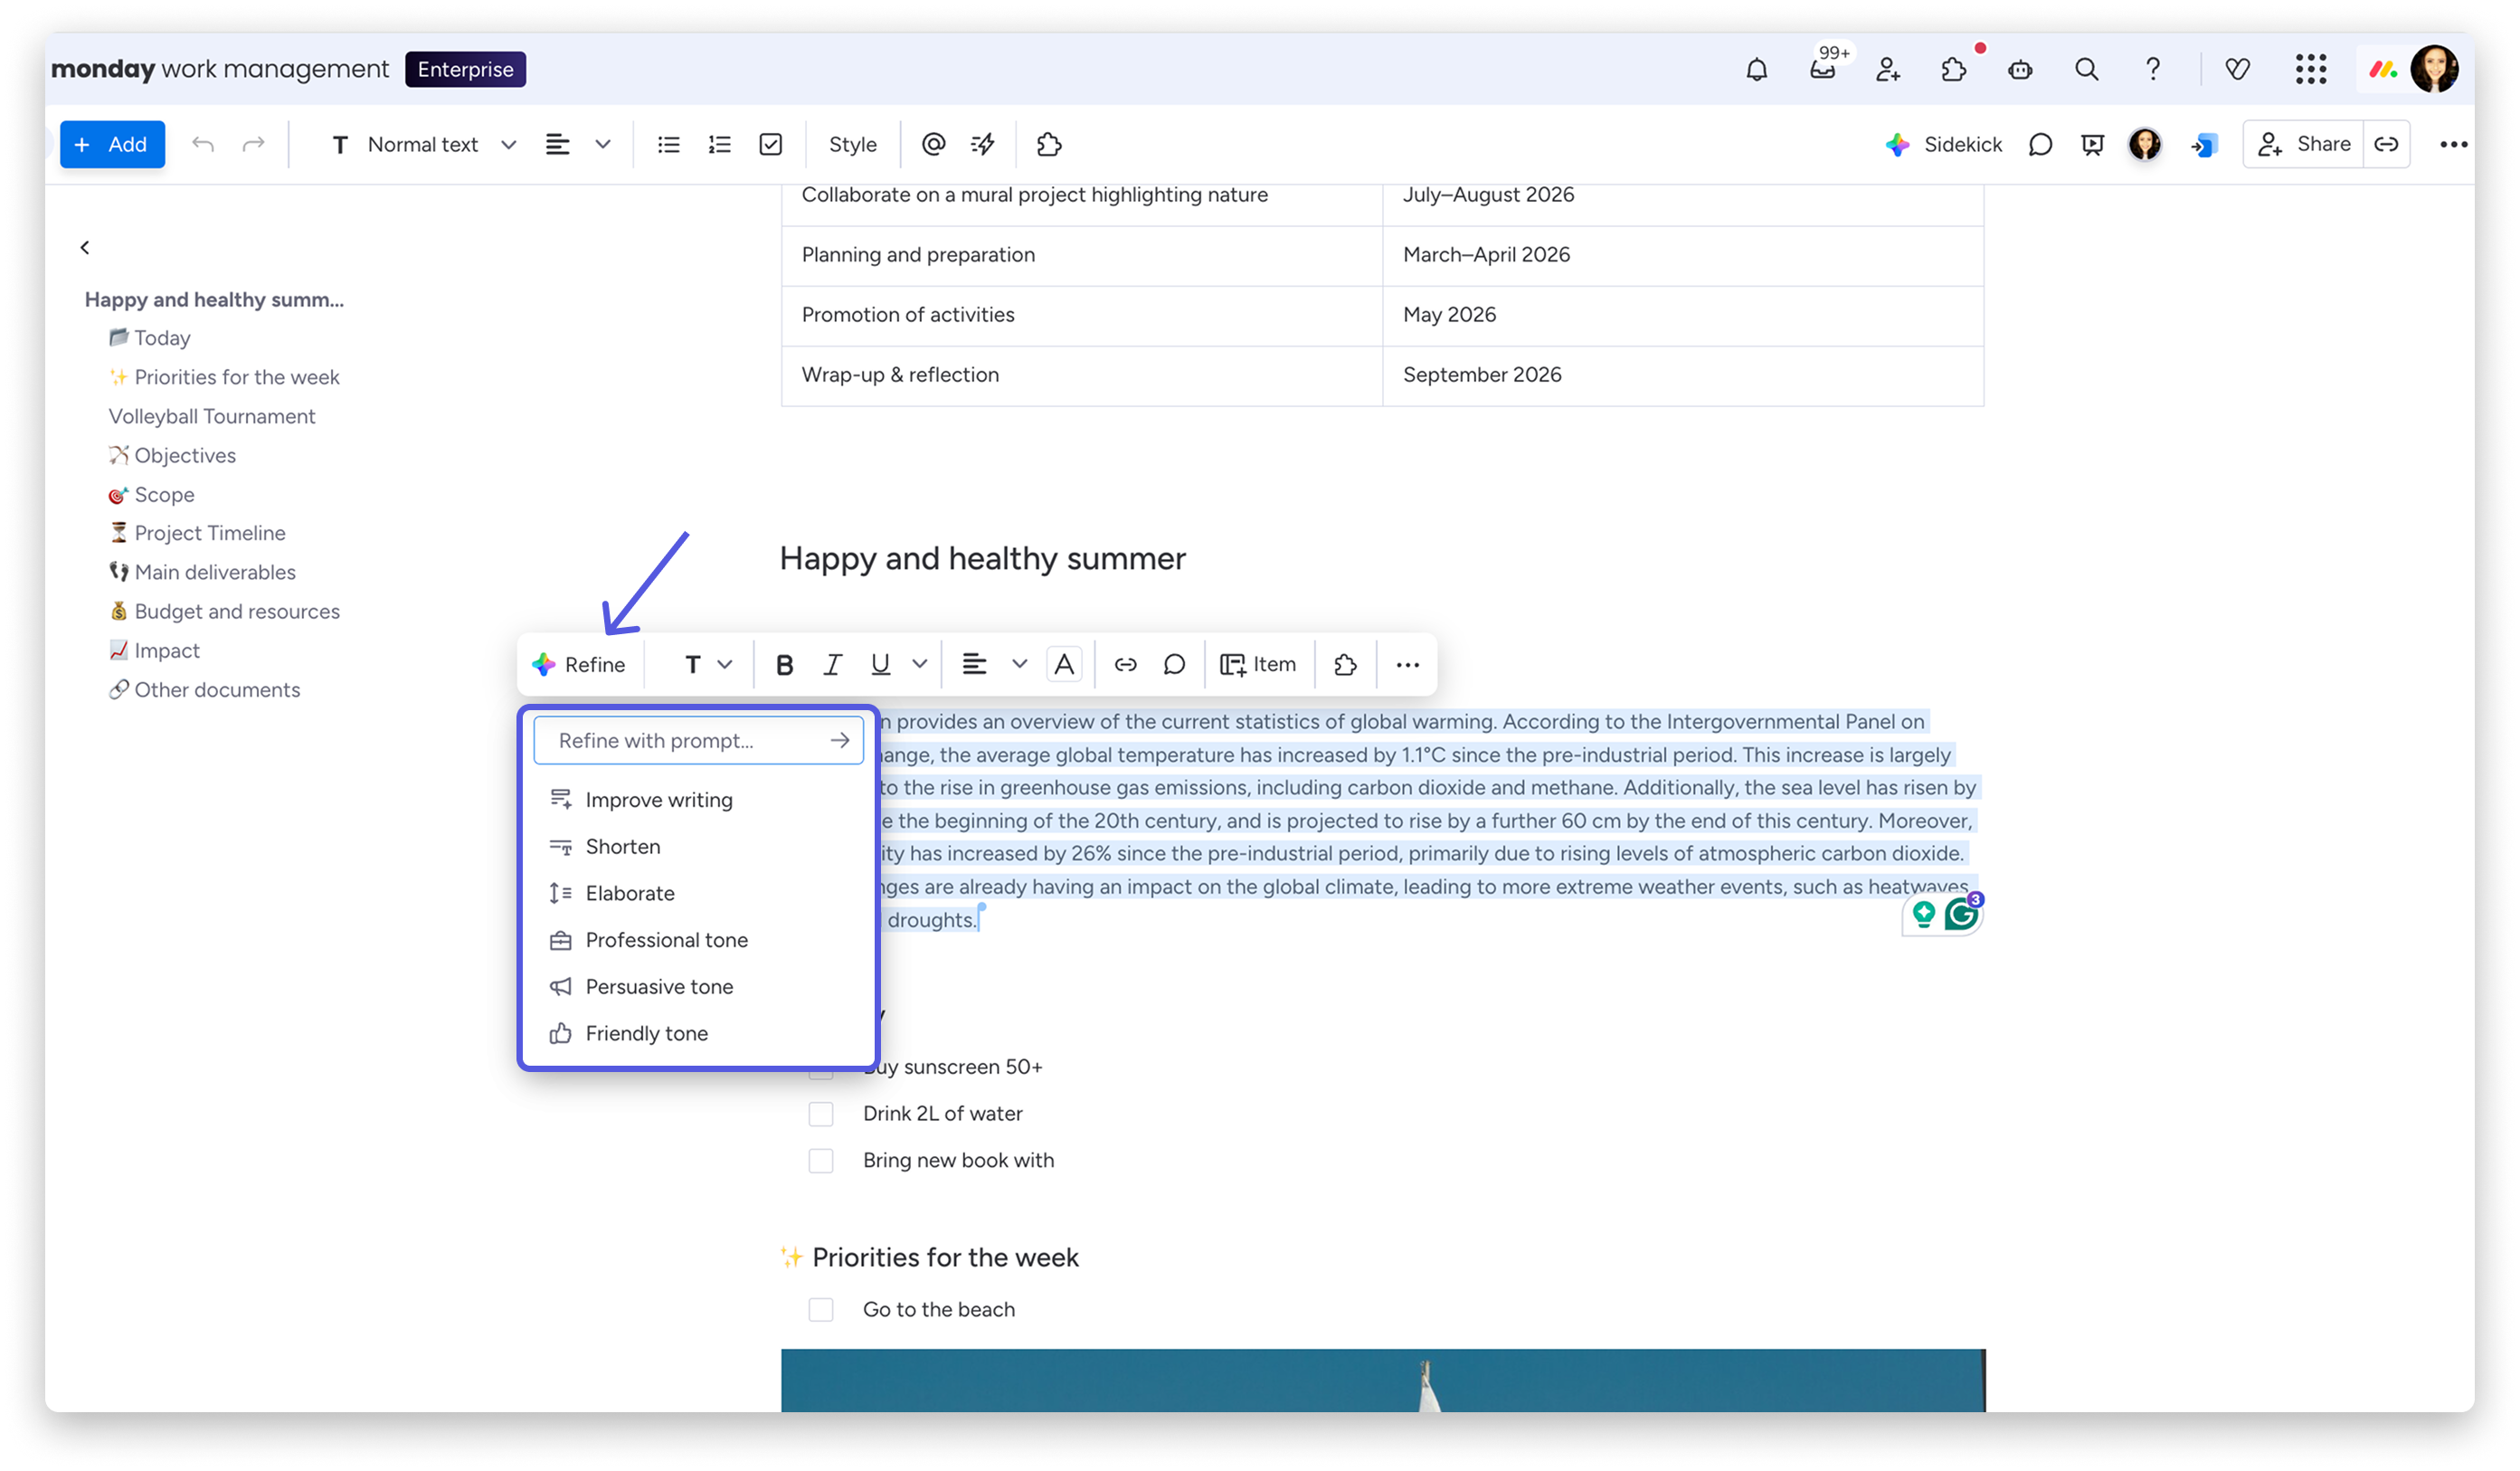This screenshot has height=1471, width=2520.
Task: Apply bold formatting in the floating toolbar
Action: click(784, 664)
